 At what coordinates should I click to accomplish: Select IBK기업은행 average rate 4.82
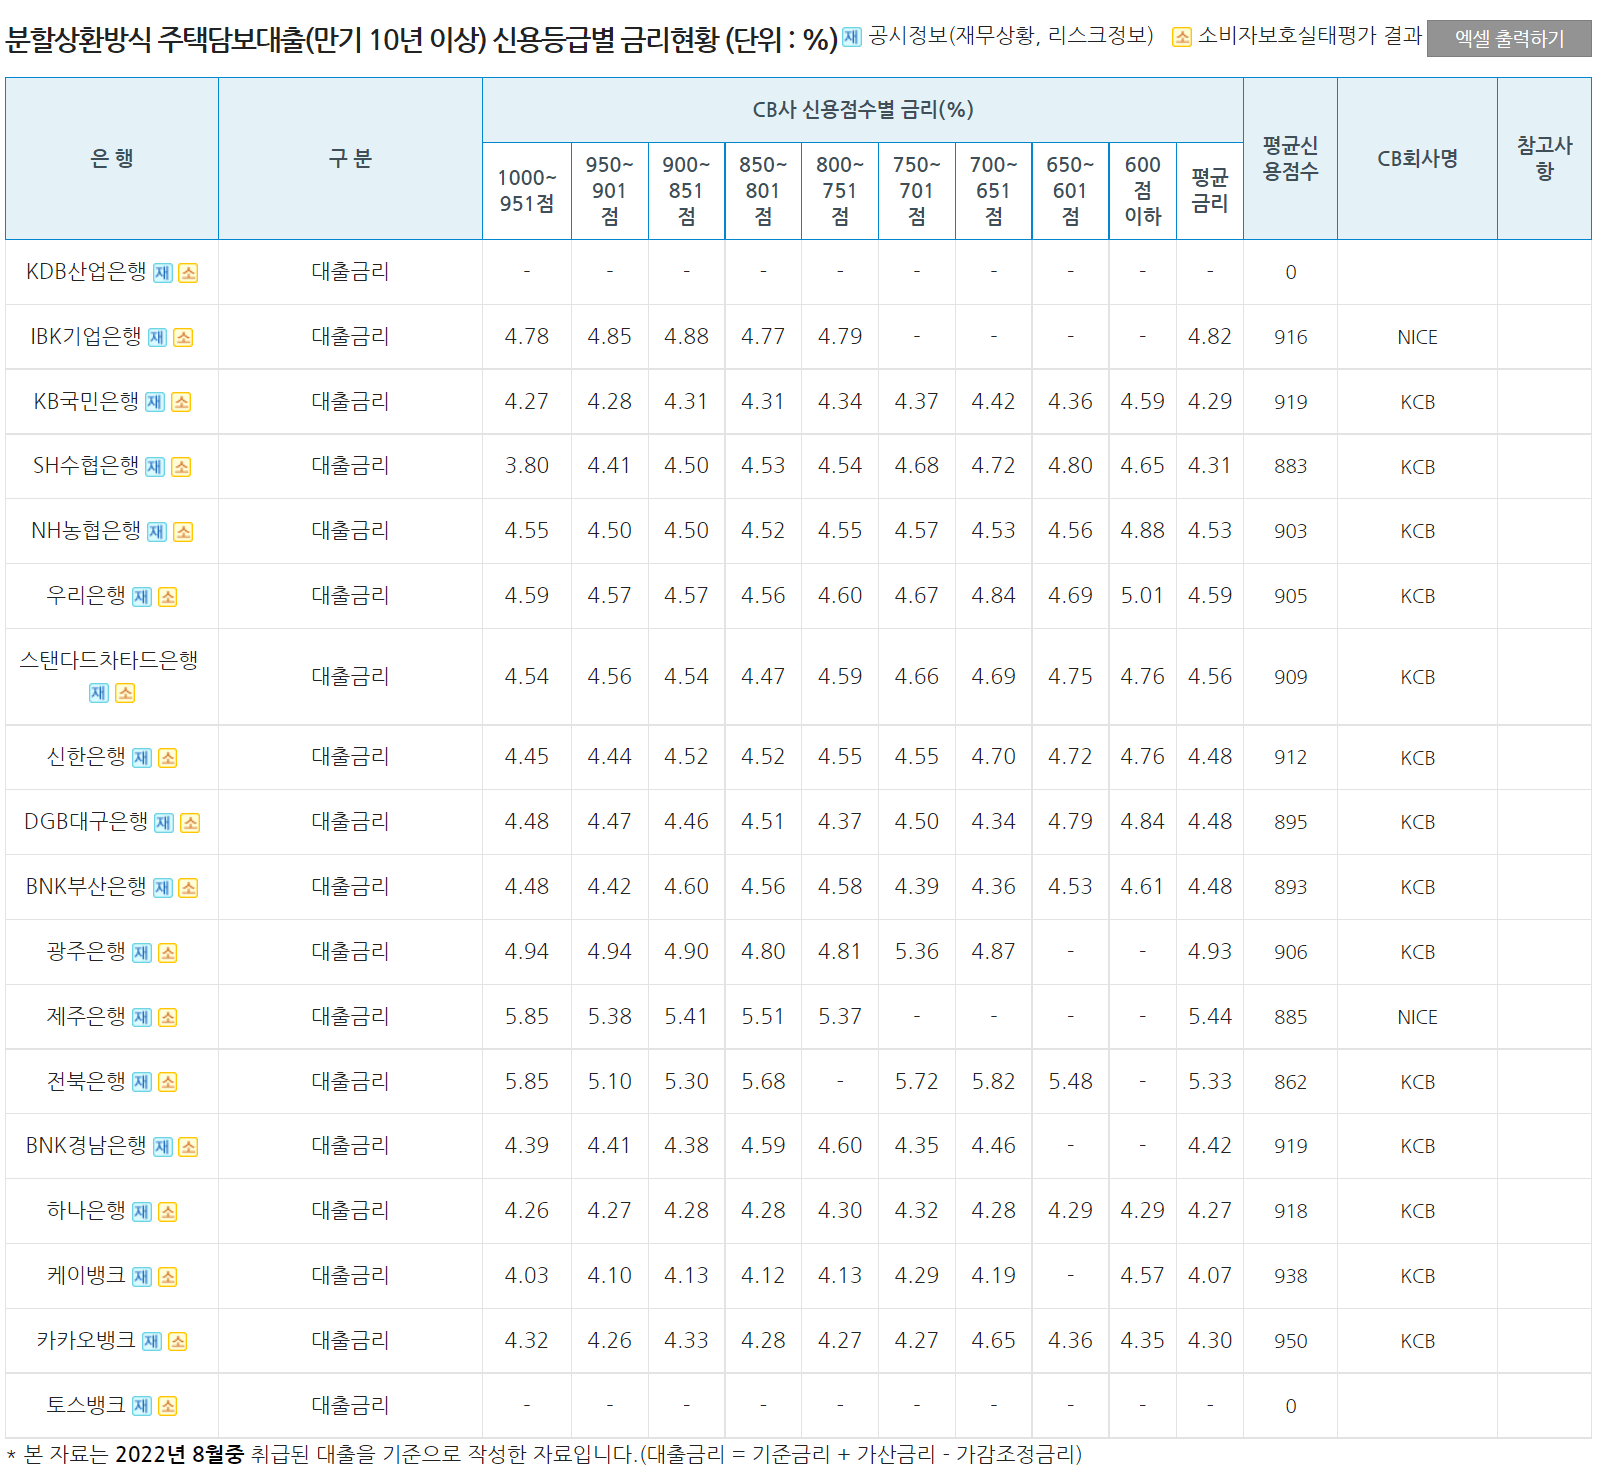coord(1210,337)
